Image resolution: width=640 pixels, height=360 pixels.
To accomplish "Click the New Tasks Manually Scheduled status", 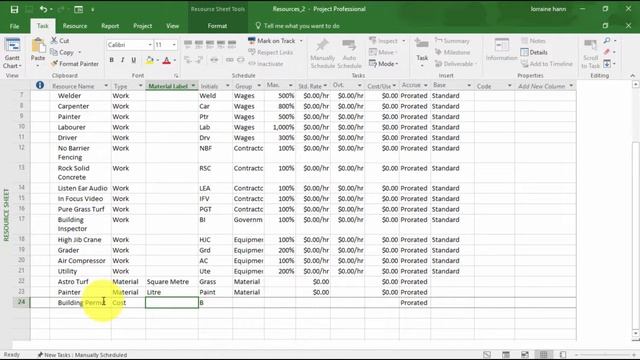I will point(82,355).
